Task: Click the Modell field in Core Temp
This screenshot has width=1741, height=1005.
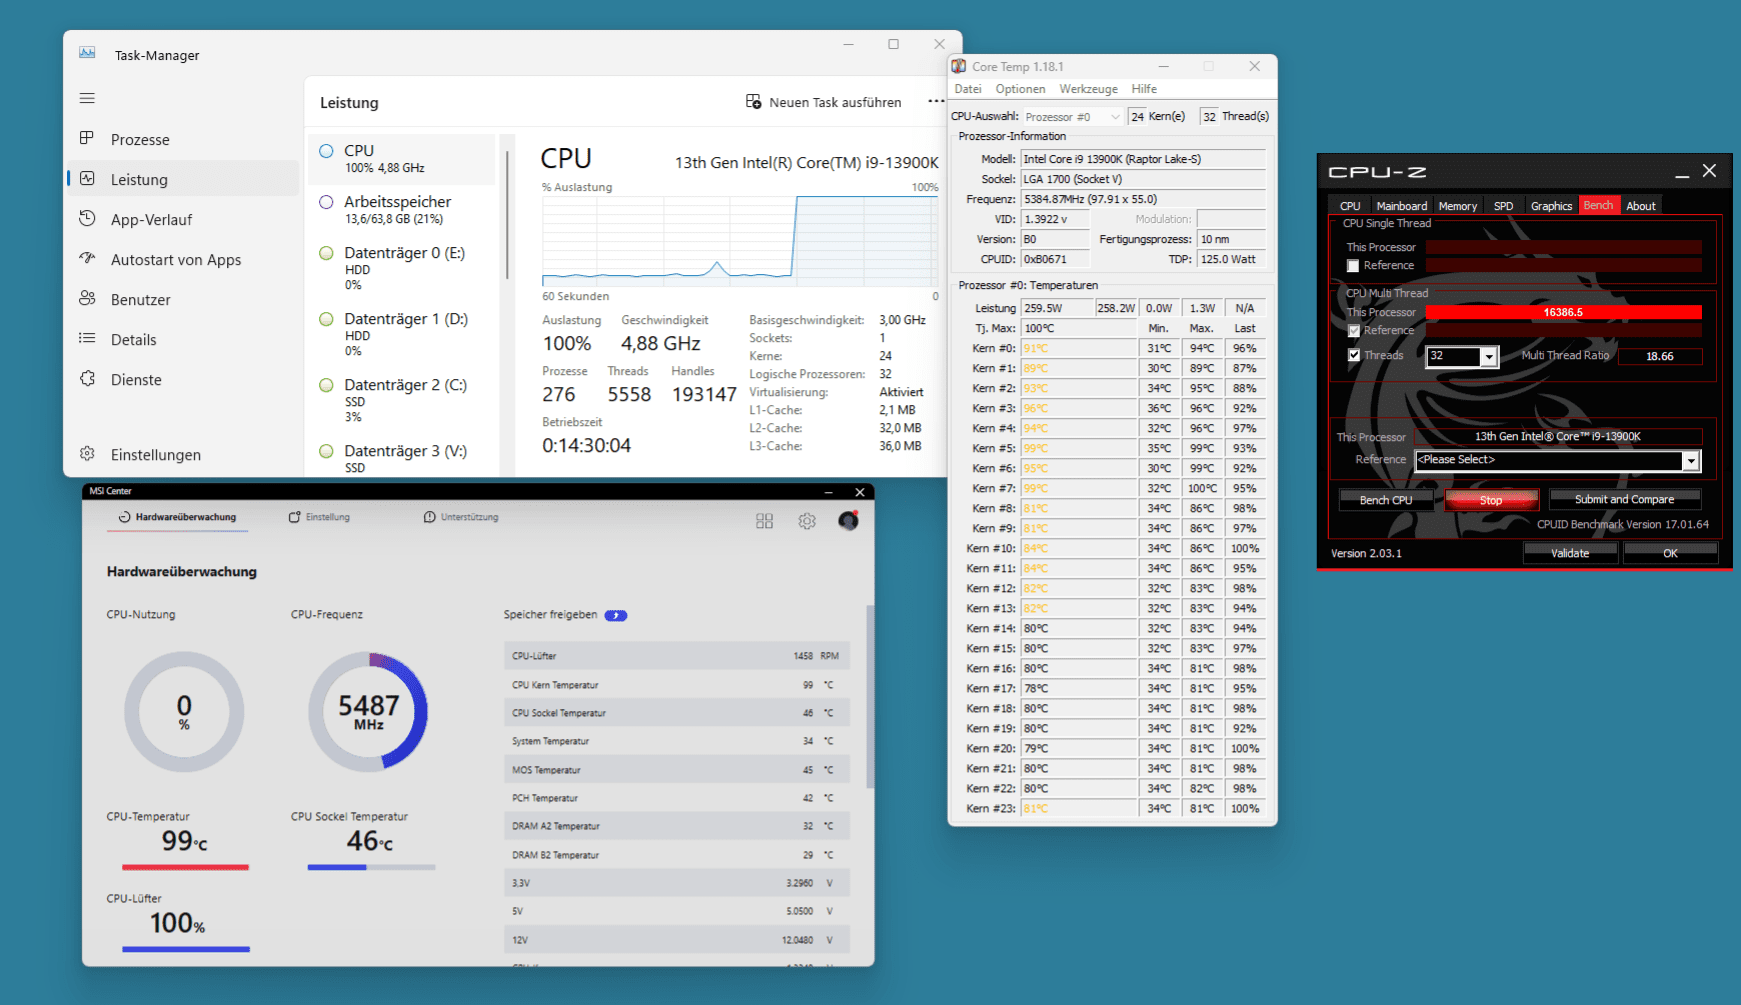Action: tap(1143, 159)
